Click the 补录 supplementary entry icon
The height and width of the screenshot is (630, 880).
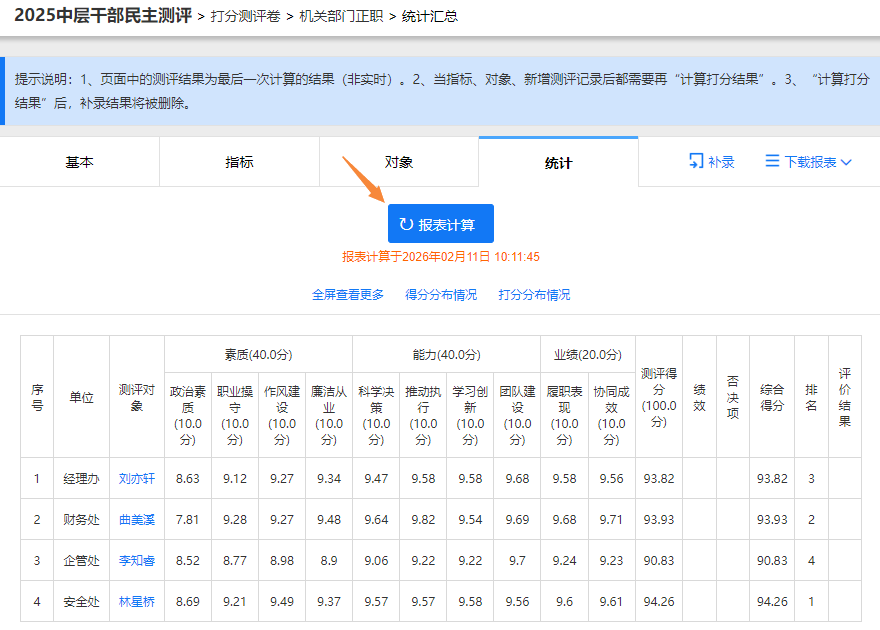(x=695, y=161)
